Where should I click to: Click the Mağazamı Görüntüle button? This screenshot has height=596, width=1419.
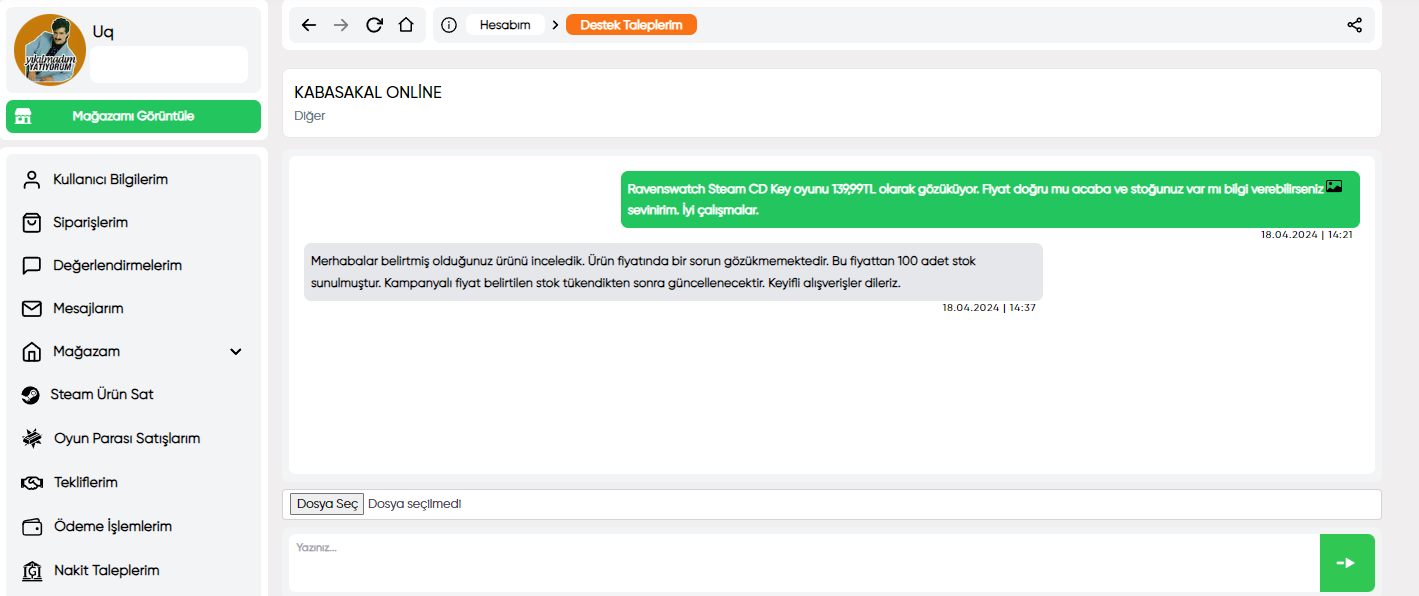(x=133, y=116)
